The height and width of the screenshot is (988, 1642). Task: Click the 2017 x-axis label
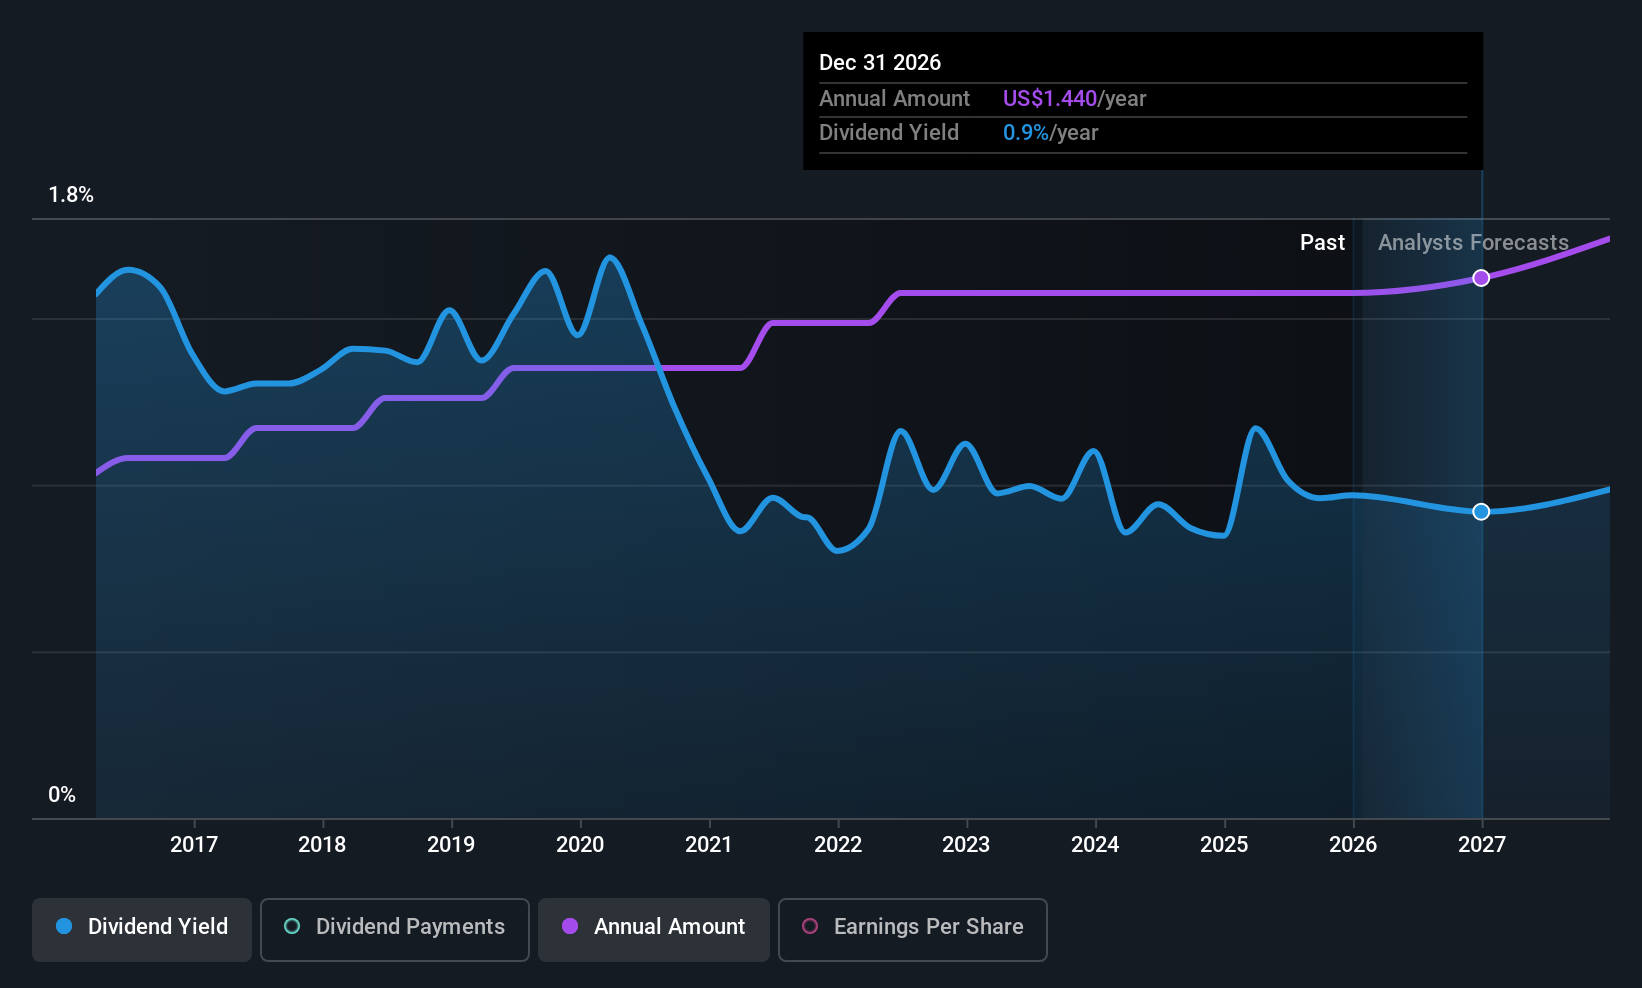194,845
